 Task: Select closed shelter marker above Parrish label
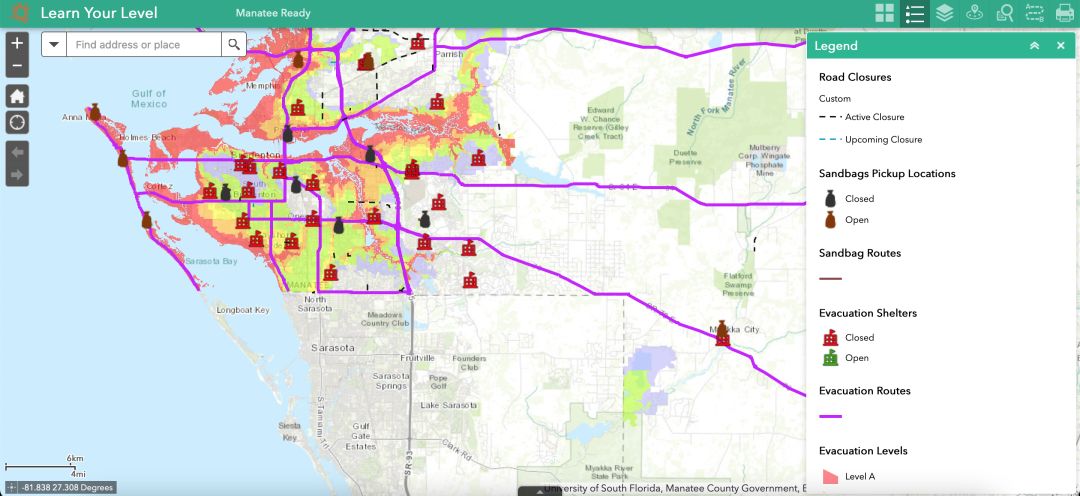pyautogui.click(x=418, y=42)
